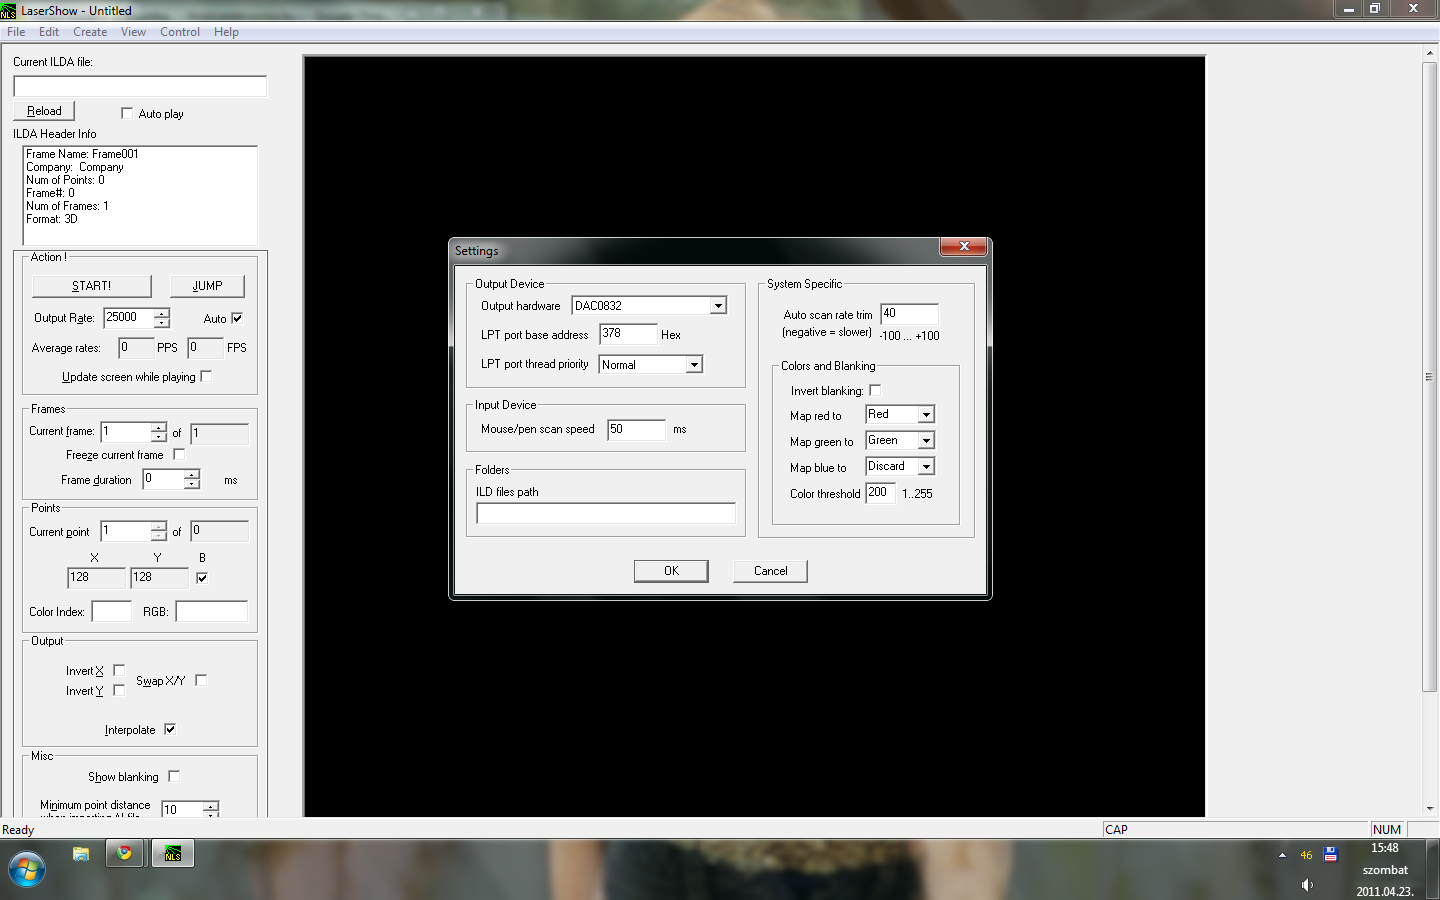Screen dimensions: 1440x900
Task: Click the Mouse/pen scan speed field
Action: click(x=636, y=430)
